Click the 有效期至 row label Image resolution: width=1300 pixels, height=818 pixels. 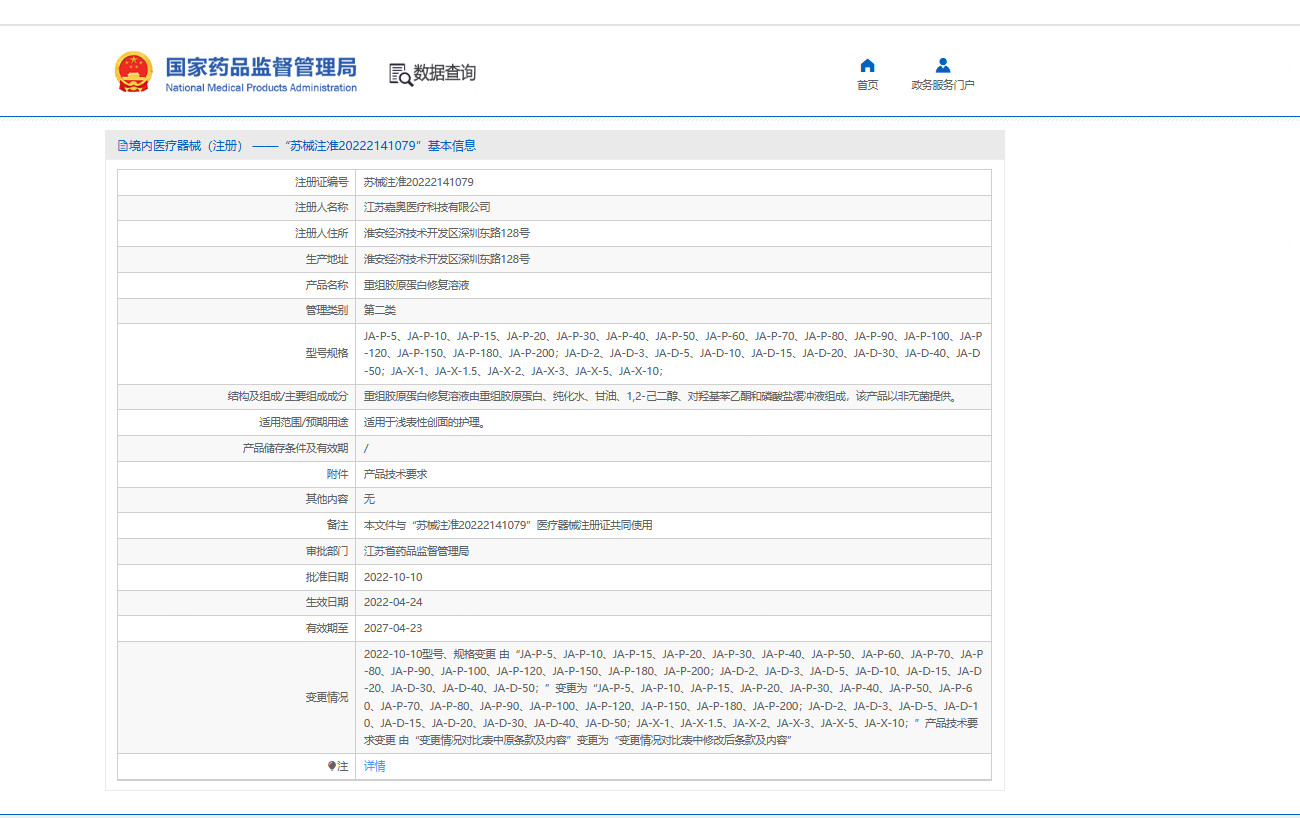[327, 628]
